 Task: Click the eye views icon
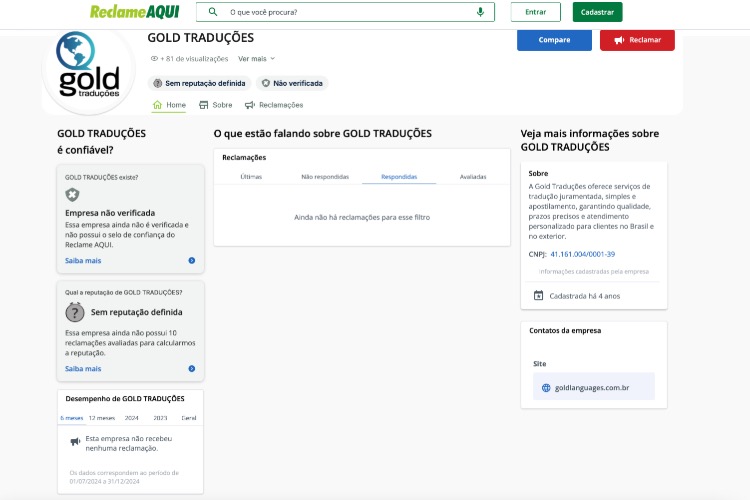[154, 58]
